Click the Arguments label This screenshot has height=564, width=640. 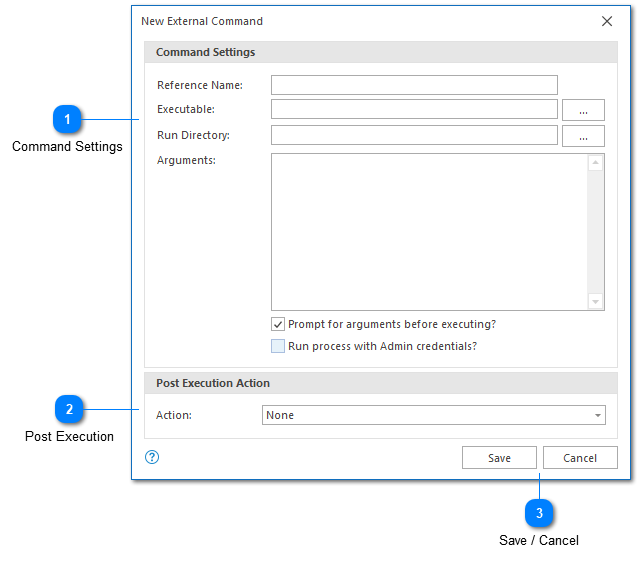coord(186,160)
